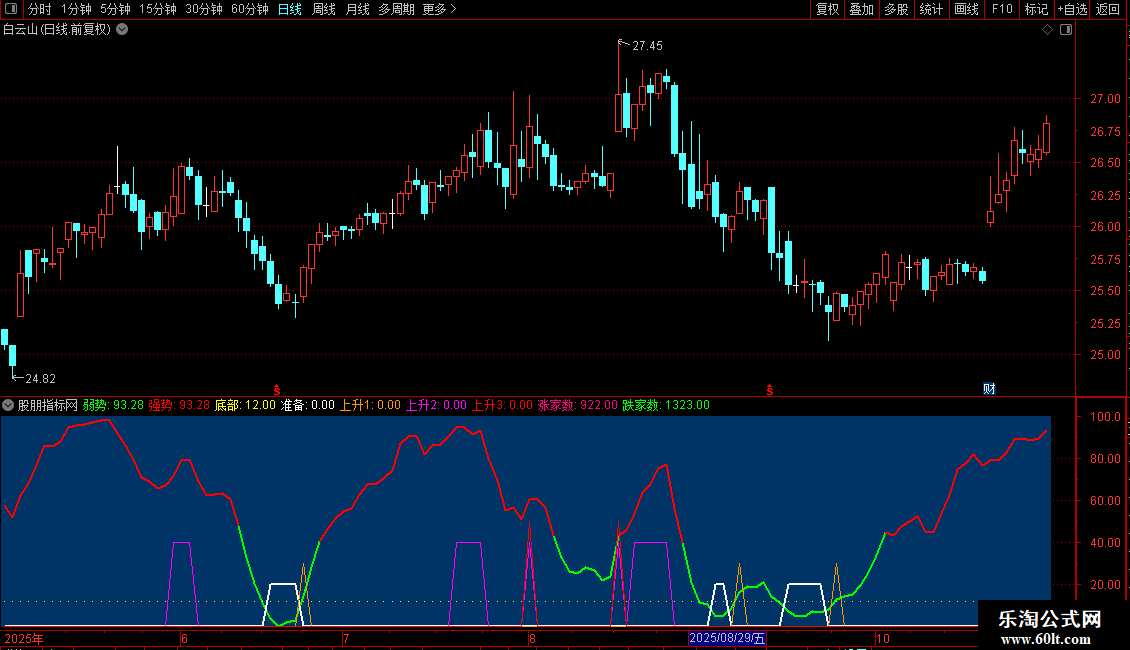
Task: Click the 2025年 label on time axis
Action: click(x=24, y=638)
